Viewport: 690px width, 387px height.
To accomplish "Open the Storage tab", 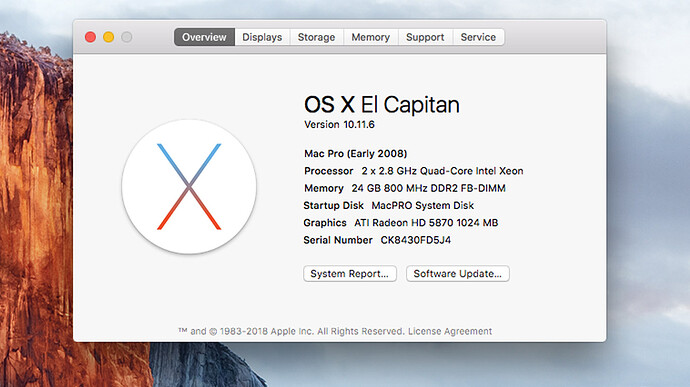I will pos(316,37).
